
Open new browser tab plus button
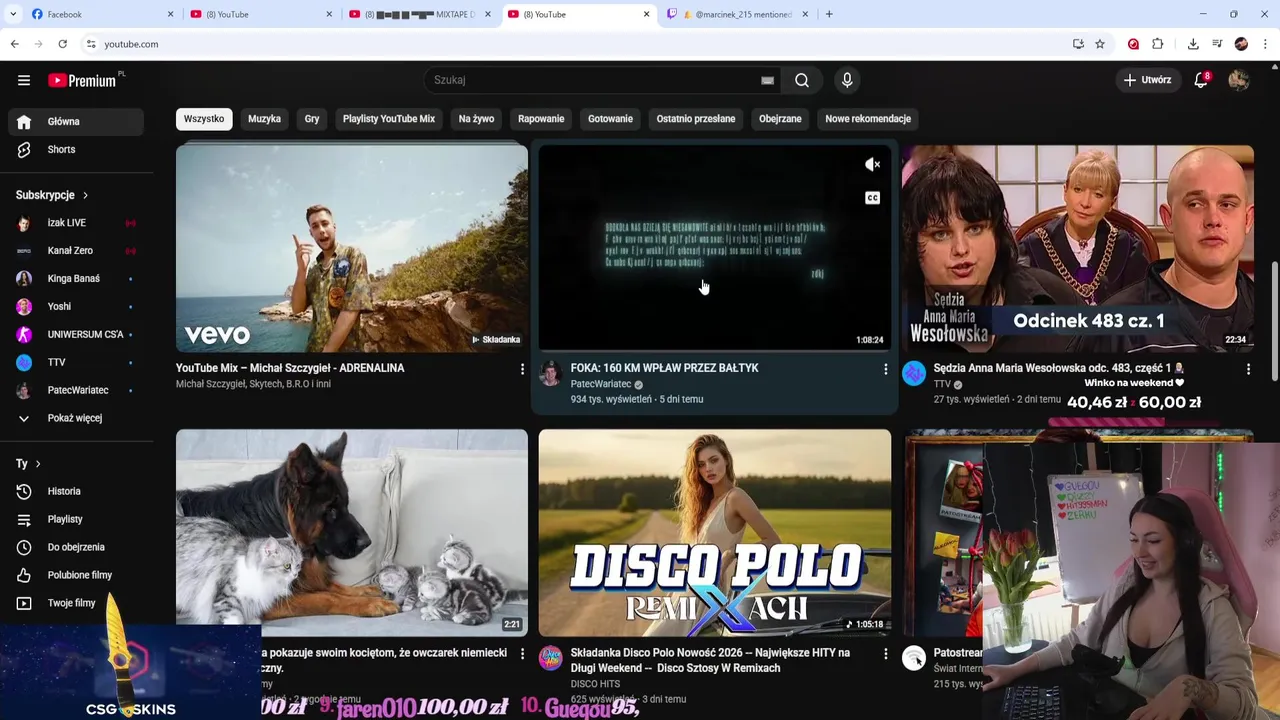(x=829, y=14)
